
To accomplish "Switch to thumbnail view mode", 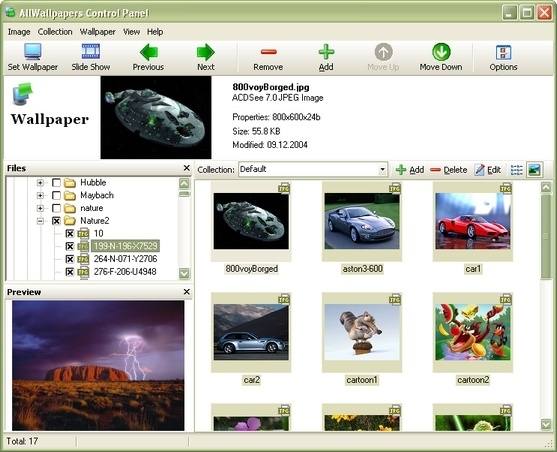I will (534, 170).
